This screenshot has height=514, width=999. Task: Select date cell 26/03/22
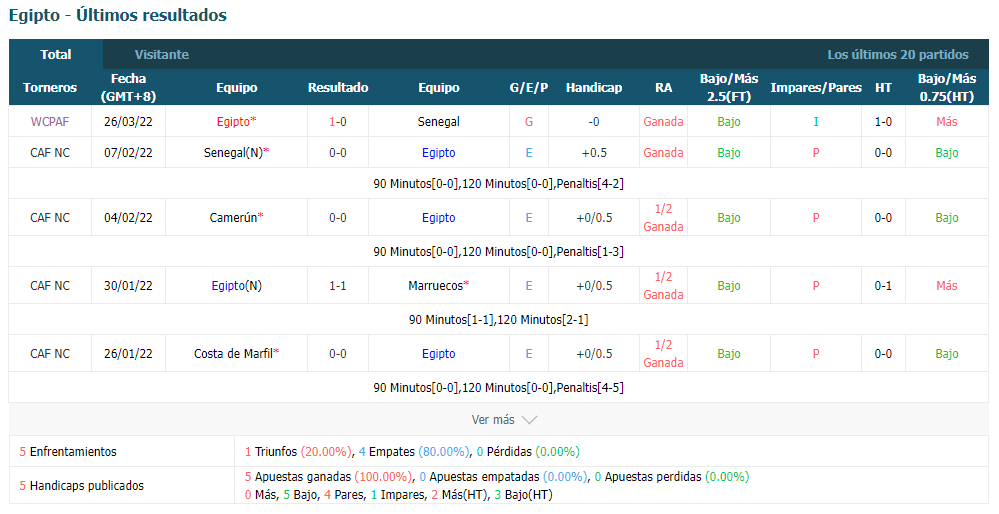pyautogui.click(x=128, y=121)
